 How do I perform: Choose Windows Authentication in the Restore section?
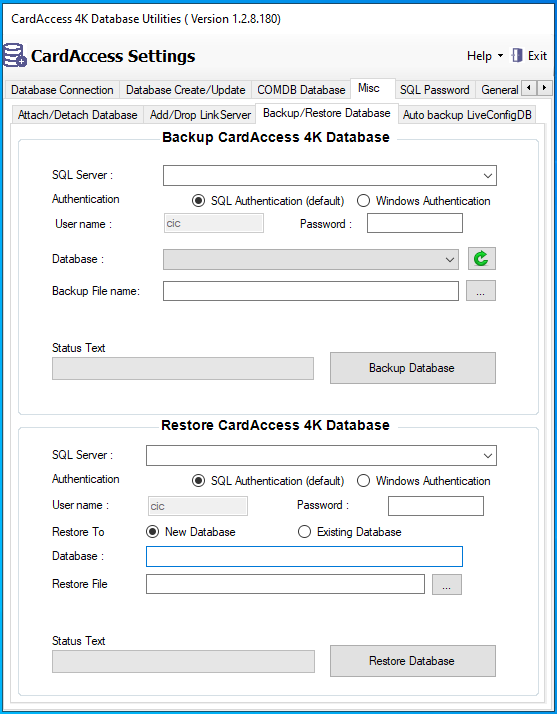tap(423, 481)
